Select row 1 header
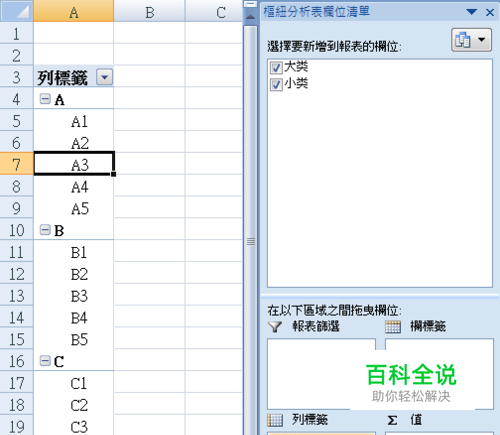500x435 pixels. (x=16, y=33)
